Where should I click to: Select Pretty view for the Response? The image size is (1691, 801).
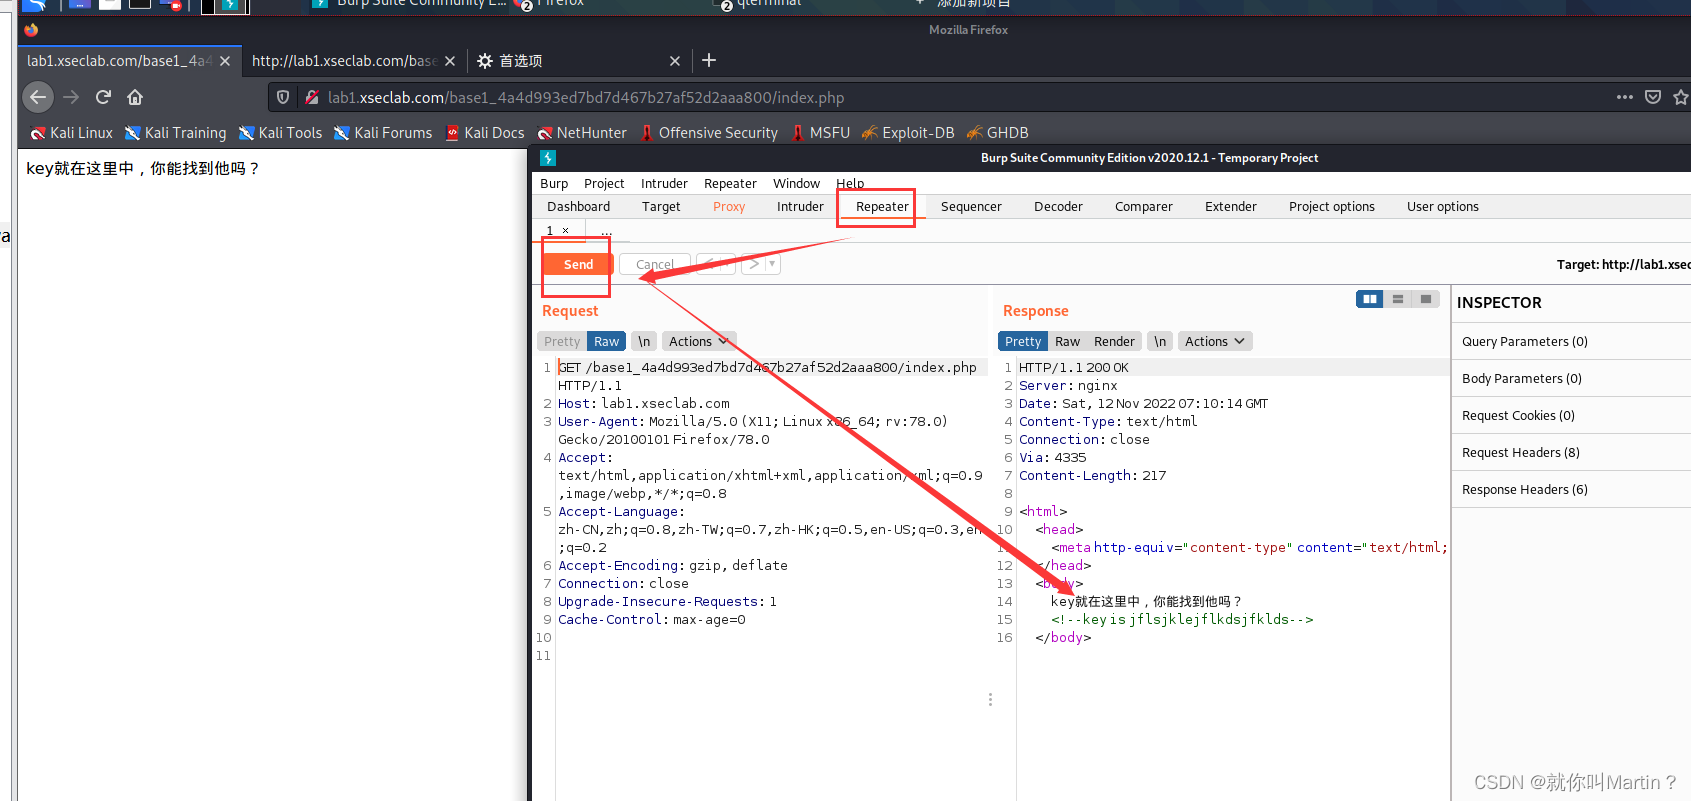pos(1023,341)
